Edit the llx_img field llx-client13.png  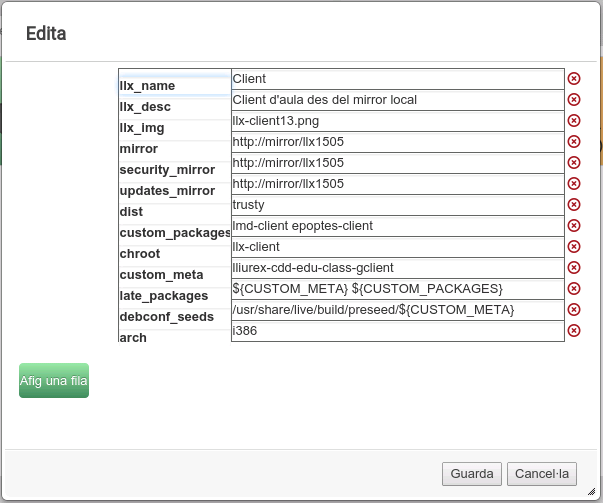[397, 121]
